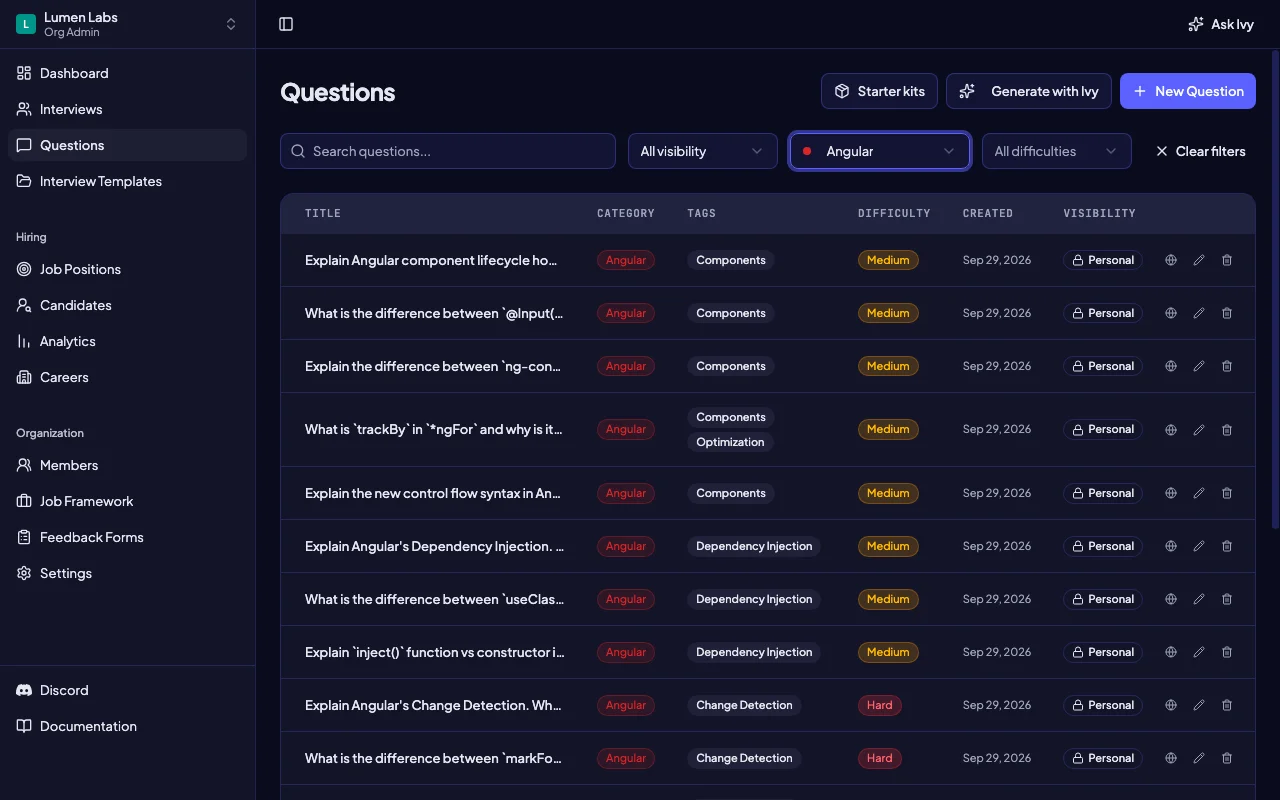Open the 'ng-con…' difference question title
1280x800 pixels.
pyautogui.click(x=433, y=366)
